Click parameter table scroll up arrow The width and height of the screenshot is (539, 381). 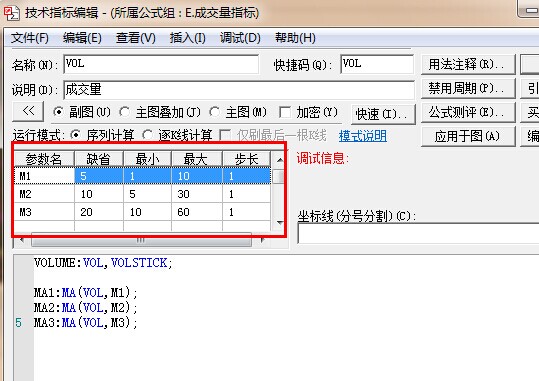pyautogui.click(x=279, y=160)
